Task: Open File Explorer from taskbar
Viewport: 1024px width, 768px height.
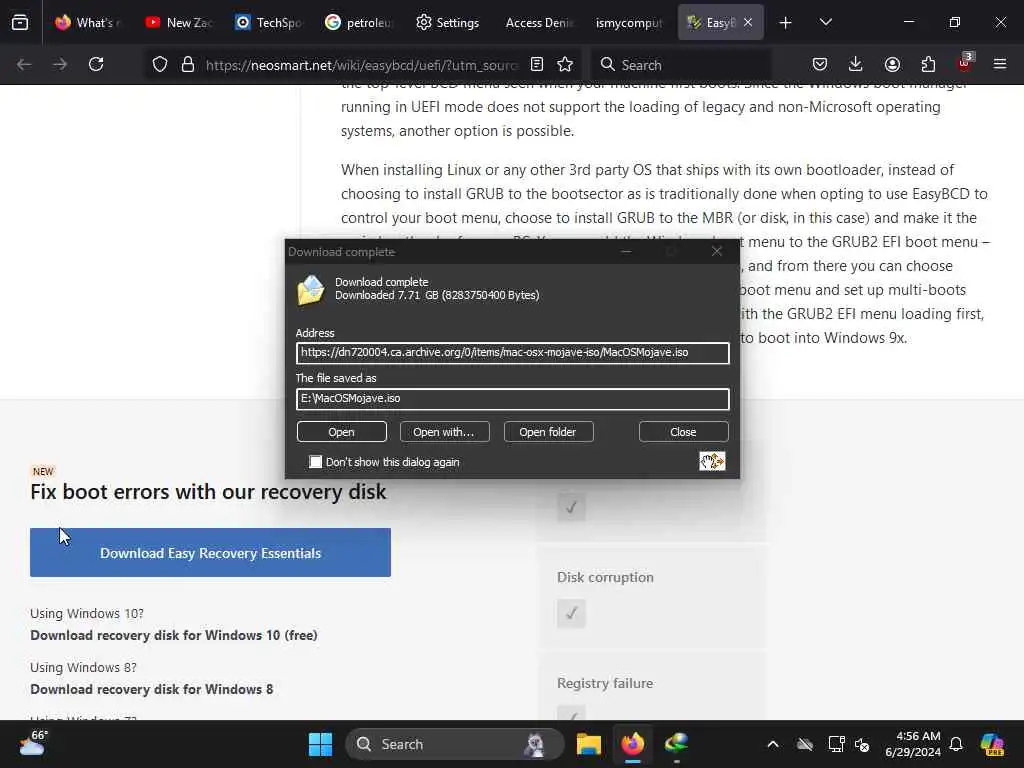Action: click(588, 744)
